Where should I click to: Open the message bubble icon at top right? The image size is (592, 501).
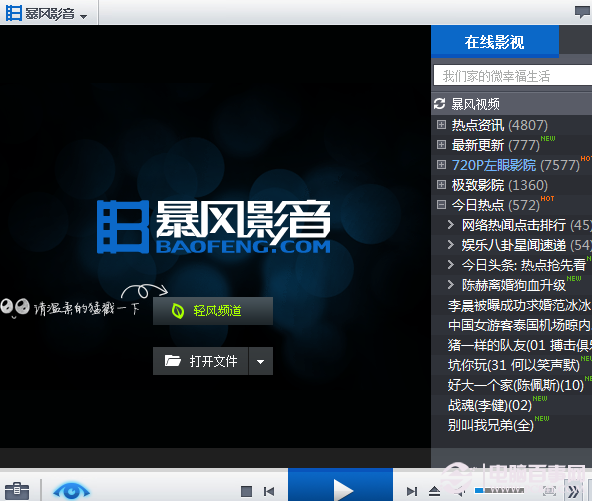582,12
